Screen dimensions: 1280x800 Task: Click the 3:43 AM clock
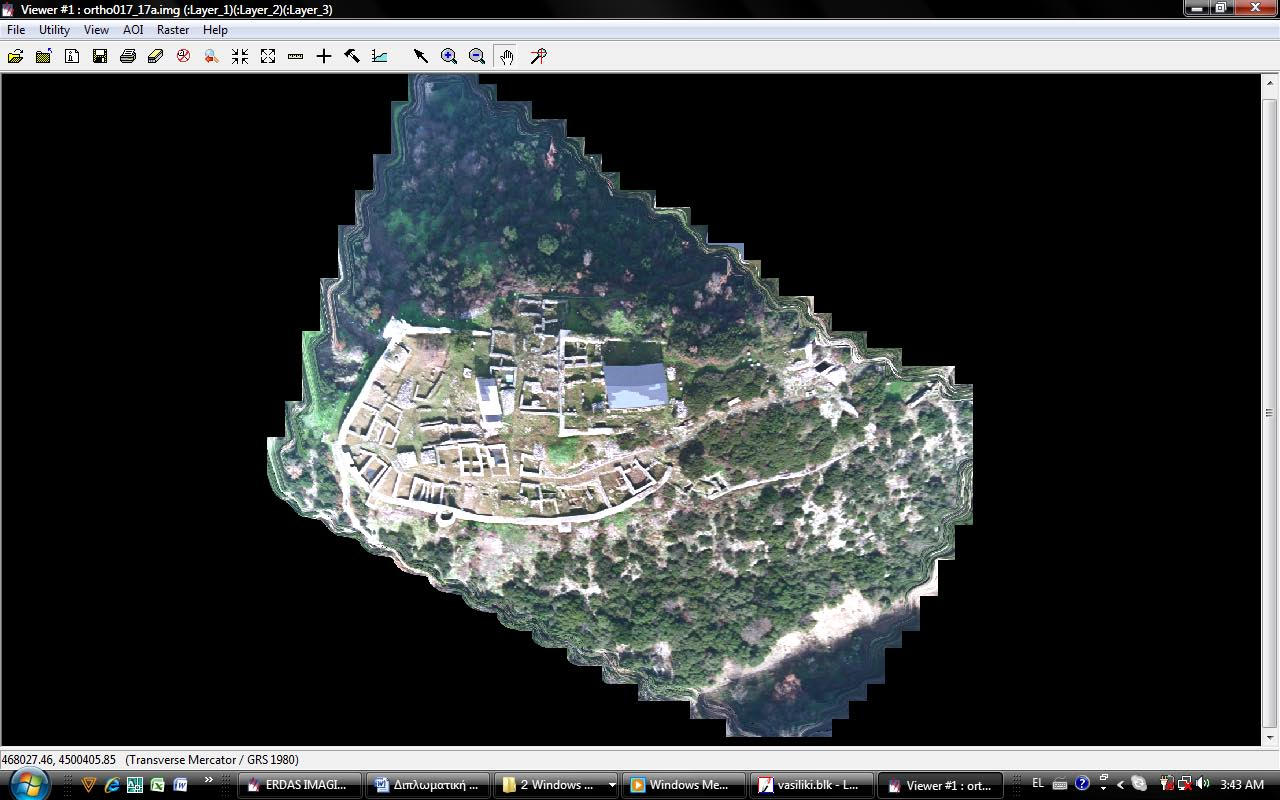coord(1242,785)
